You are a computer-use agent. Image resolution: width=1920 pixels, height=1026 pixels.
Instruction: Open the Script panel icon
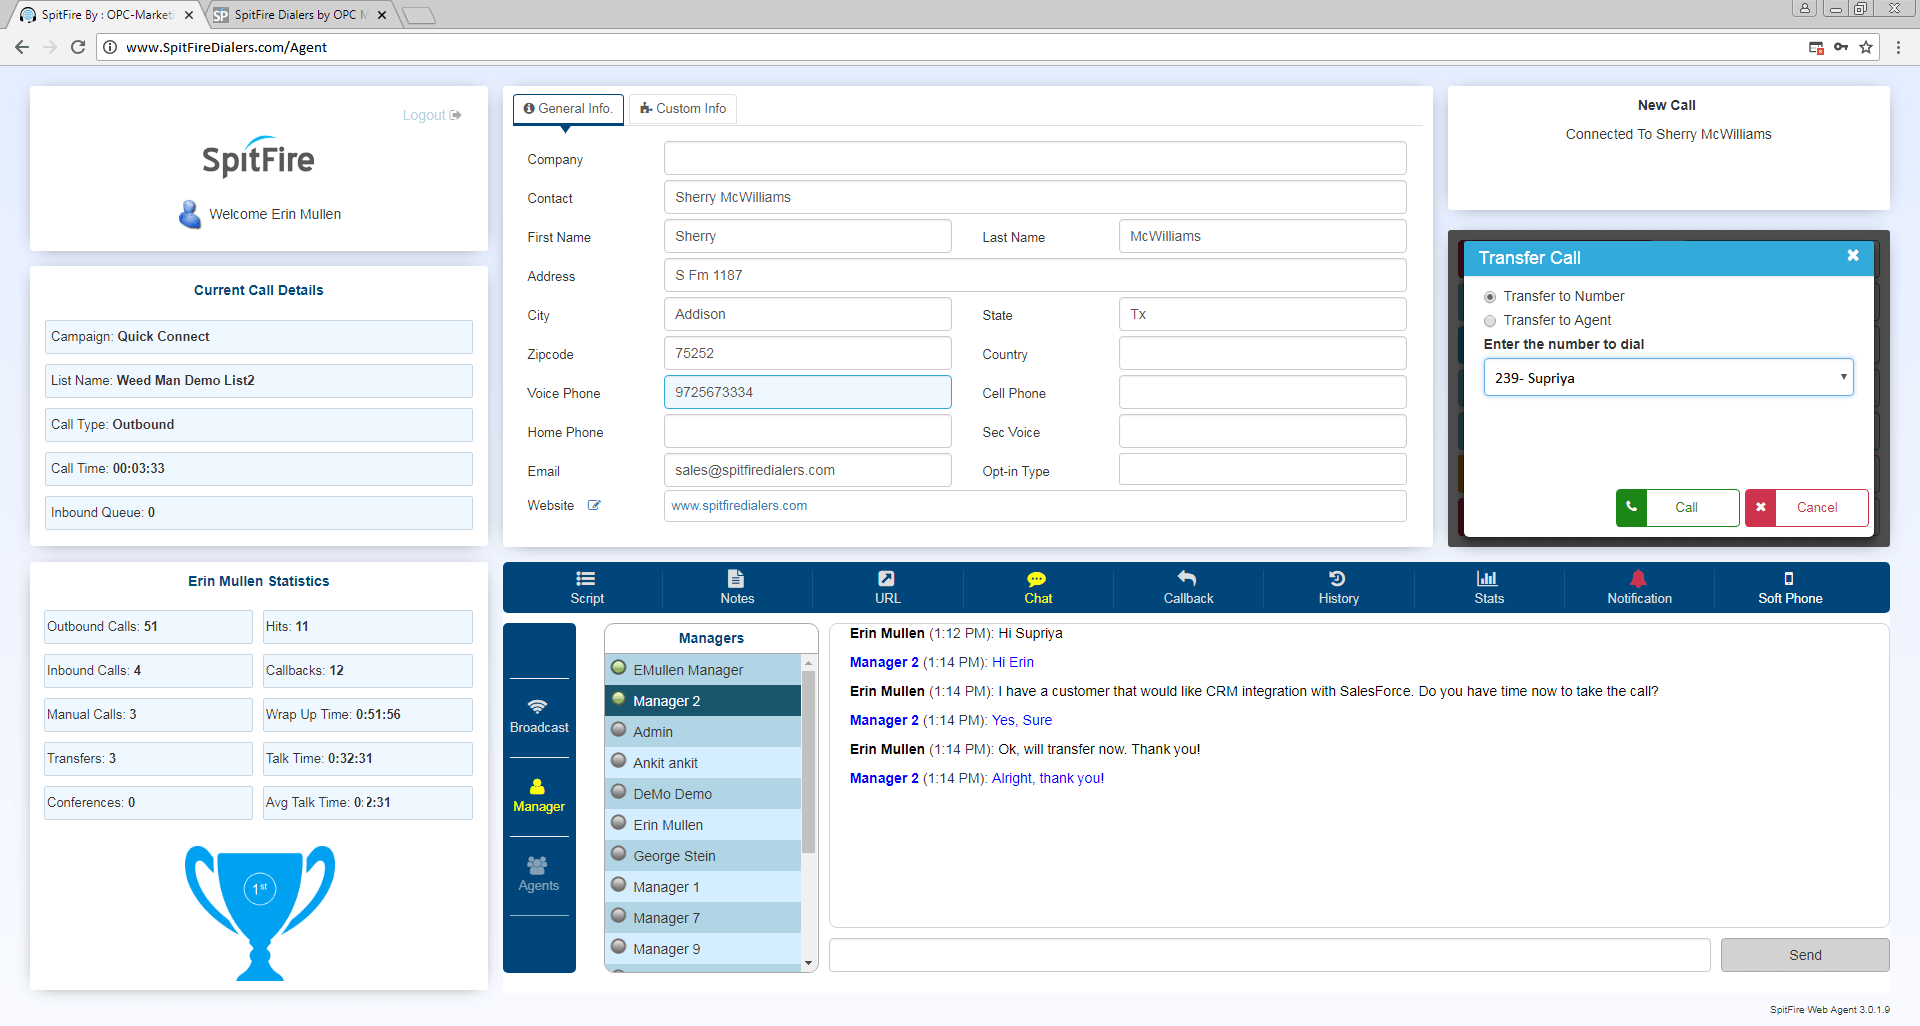pos(586,578)
